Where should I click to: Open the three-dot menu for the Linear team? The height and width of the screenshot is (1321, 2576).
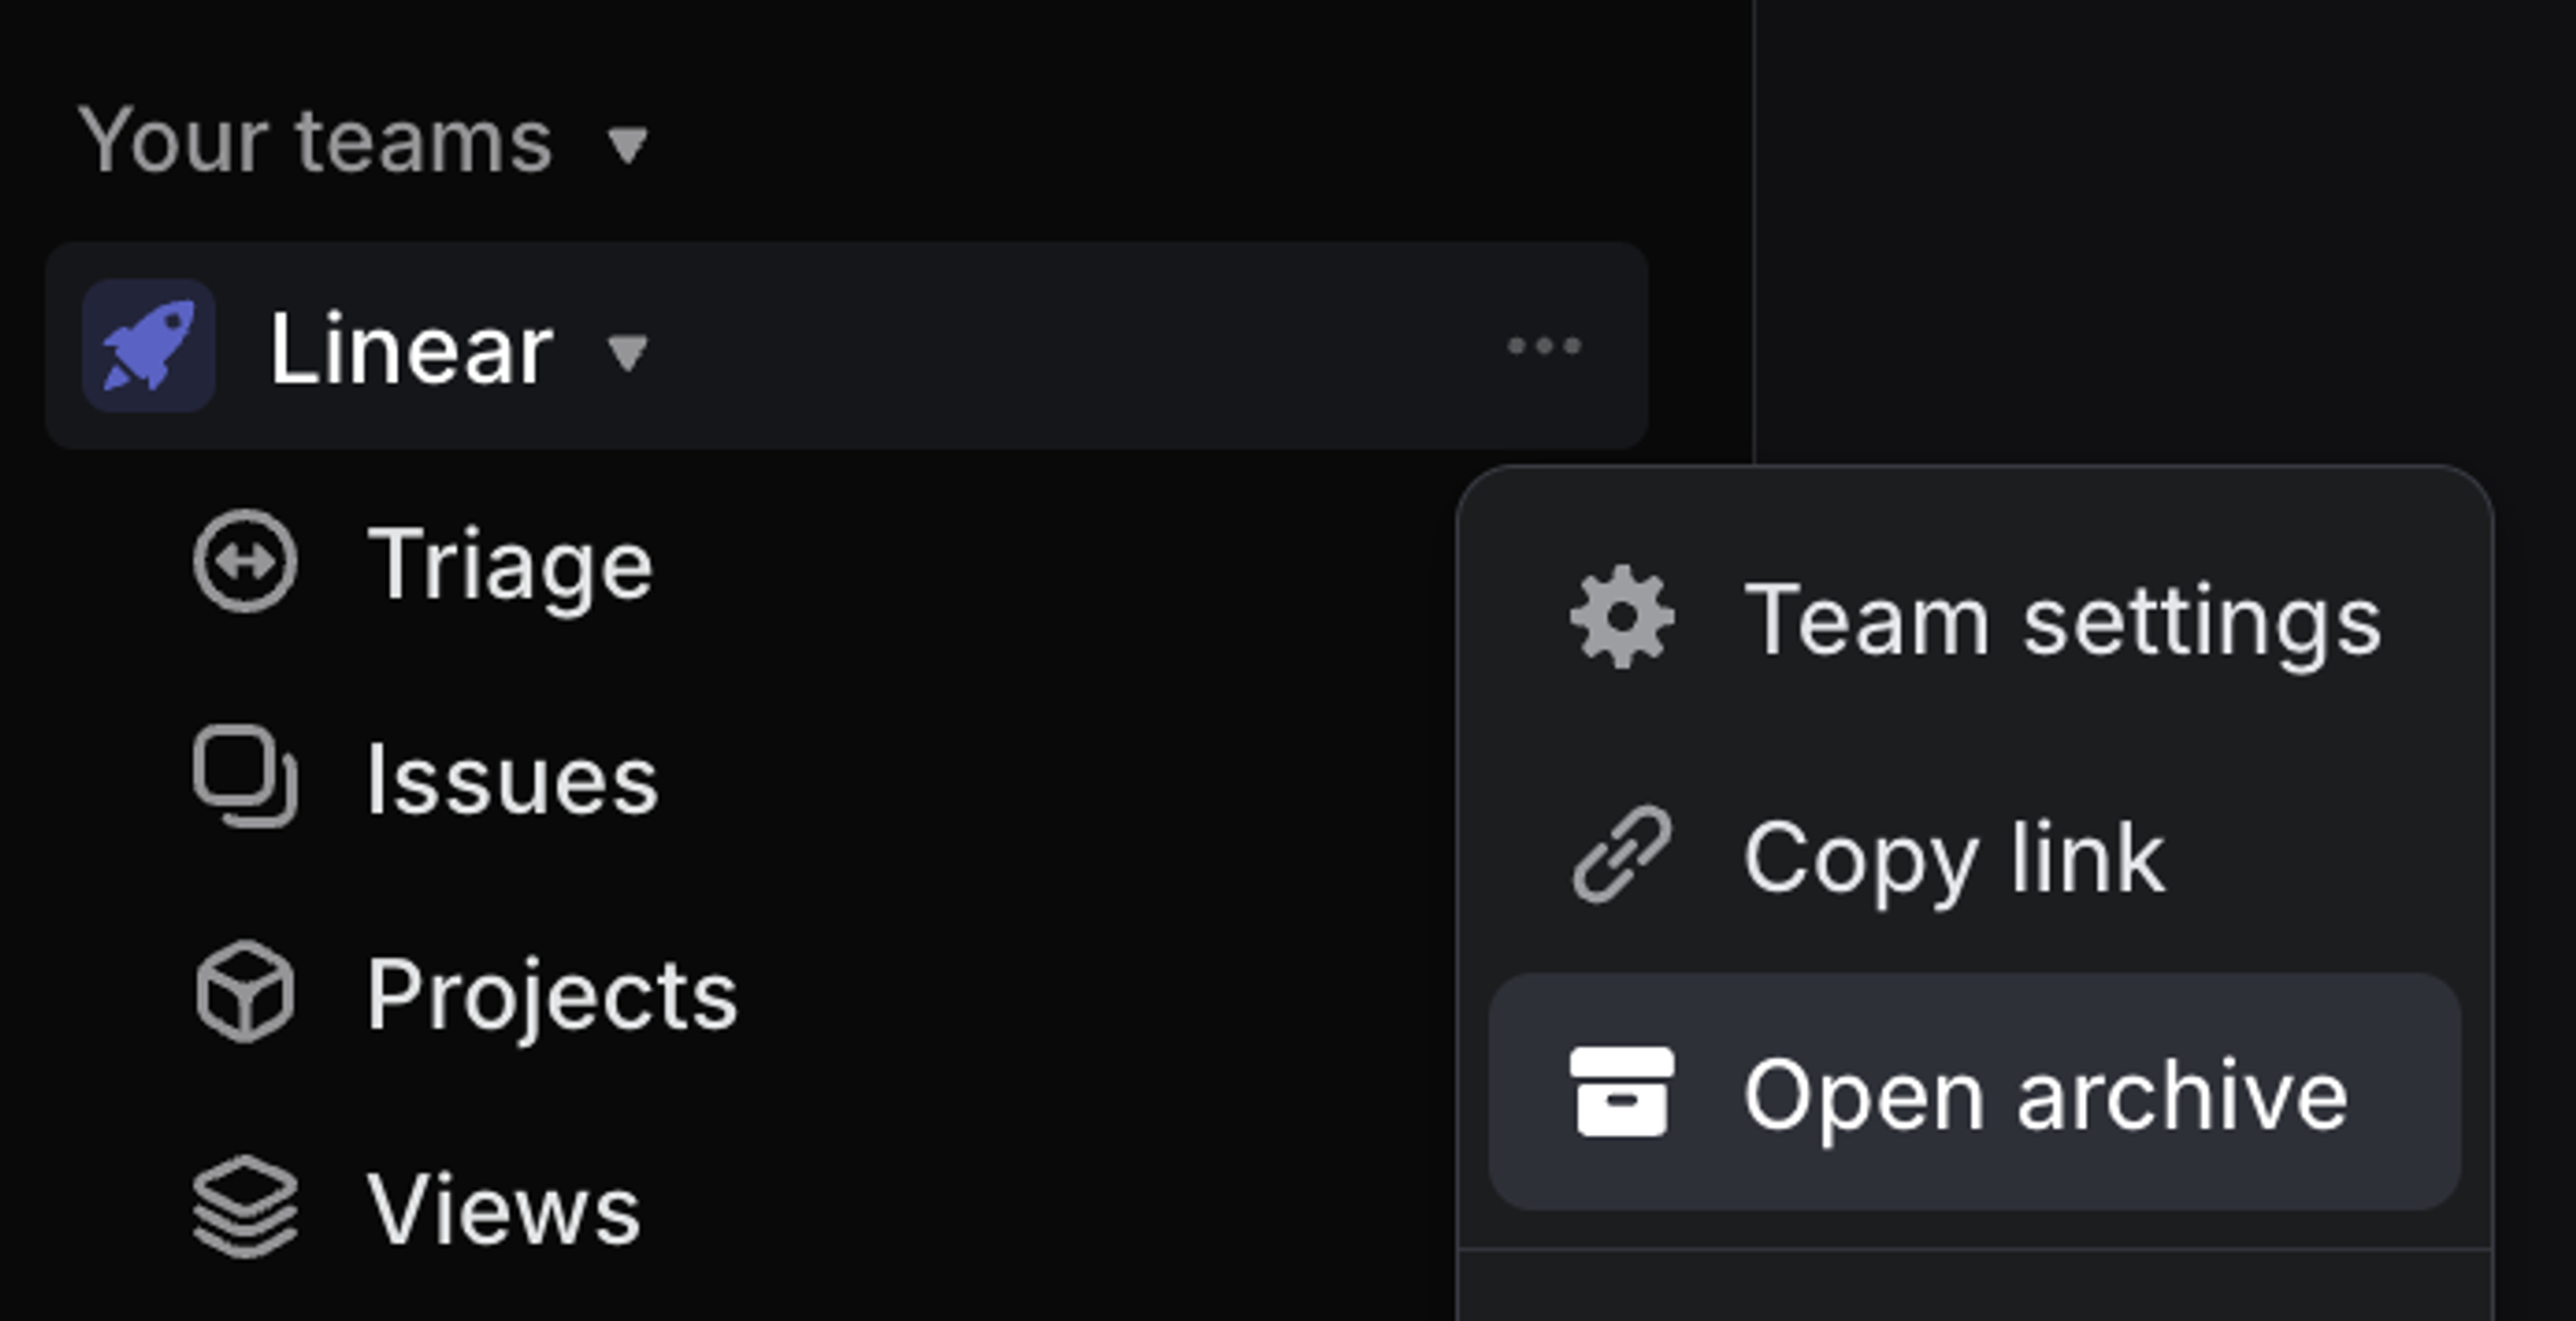coord(1542,346)
